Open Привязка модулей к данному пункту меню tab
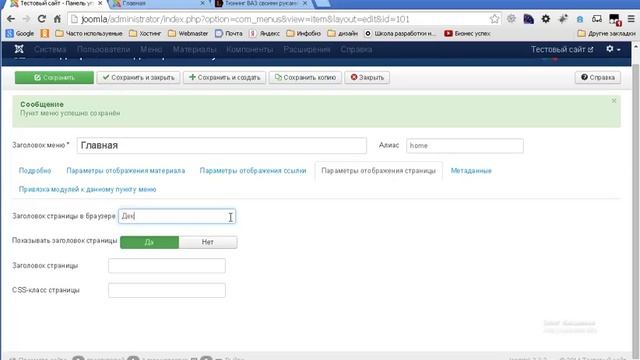The width and height of the screenshot is (640, 360). click(x=87, y=189)
